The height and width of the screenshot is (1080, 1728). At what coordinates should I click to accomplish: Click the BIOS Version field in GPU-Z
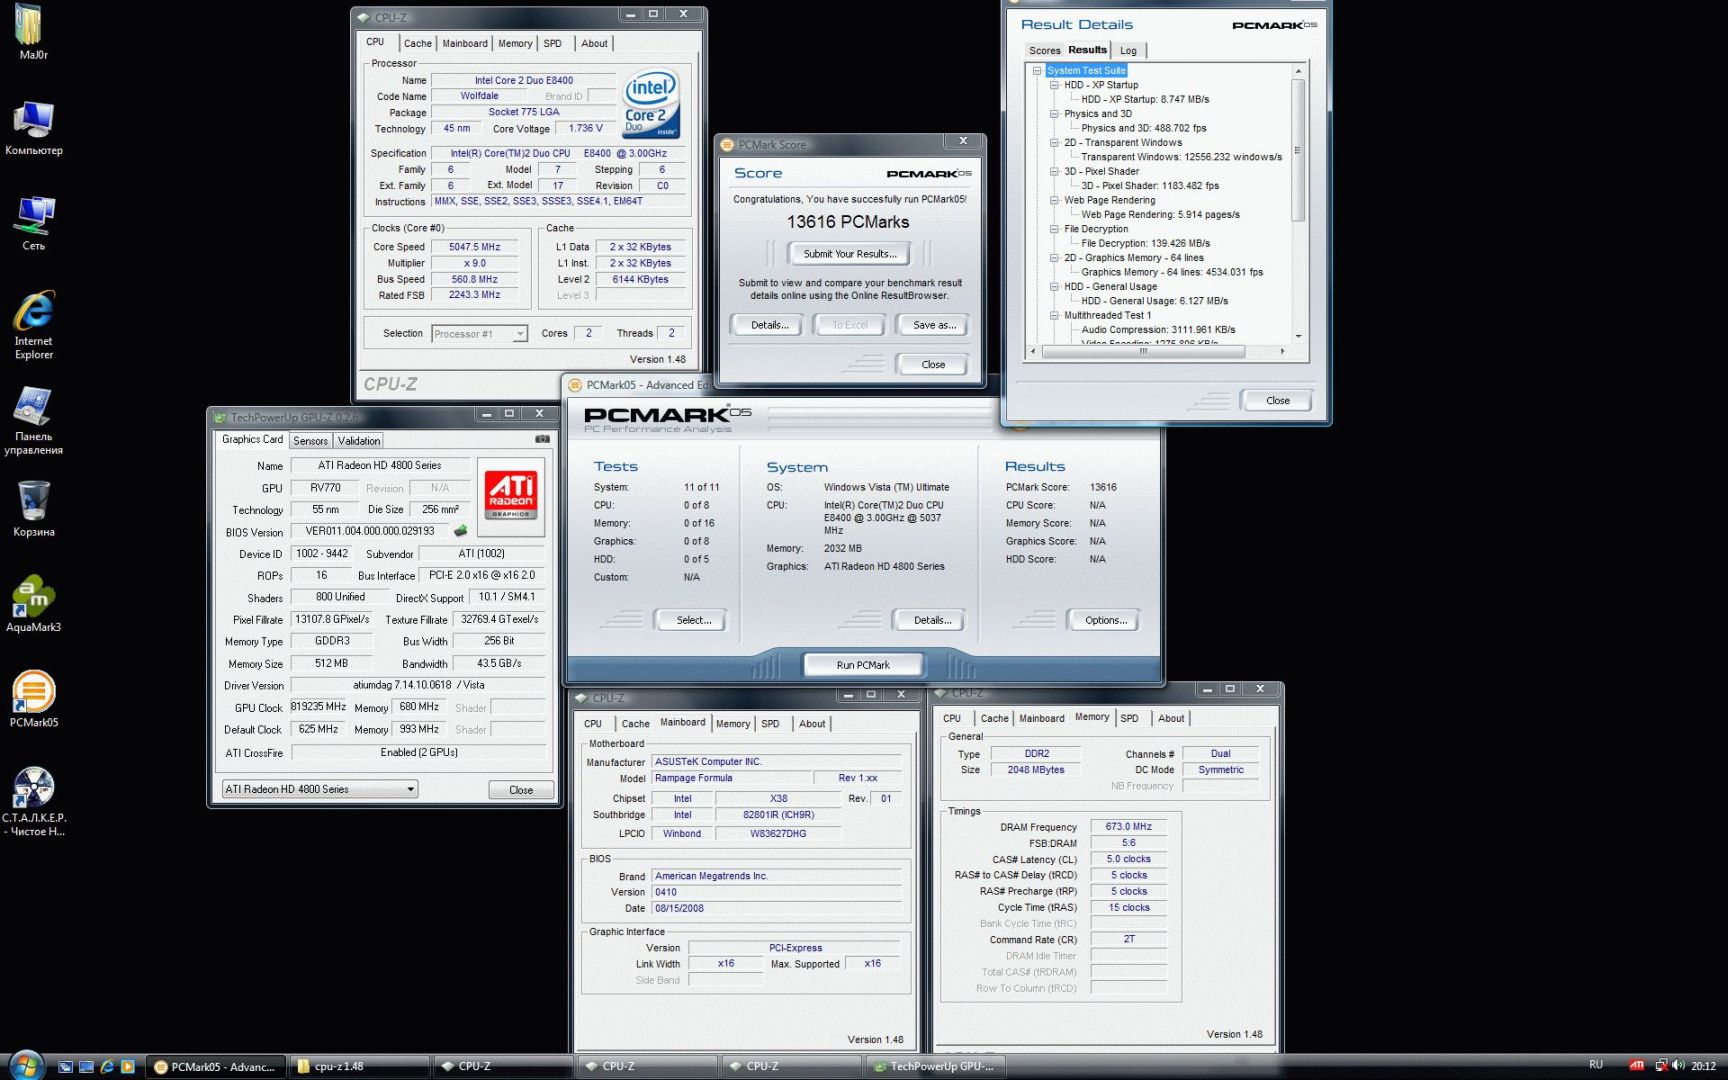[371, 531]
